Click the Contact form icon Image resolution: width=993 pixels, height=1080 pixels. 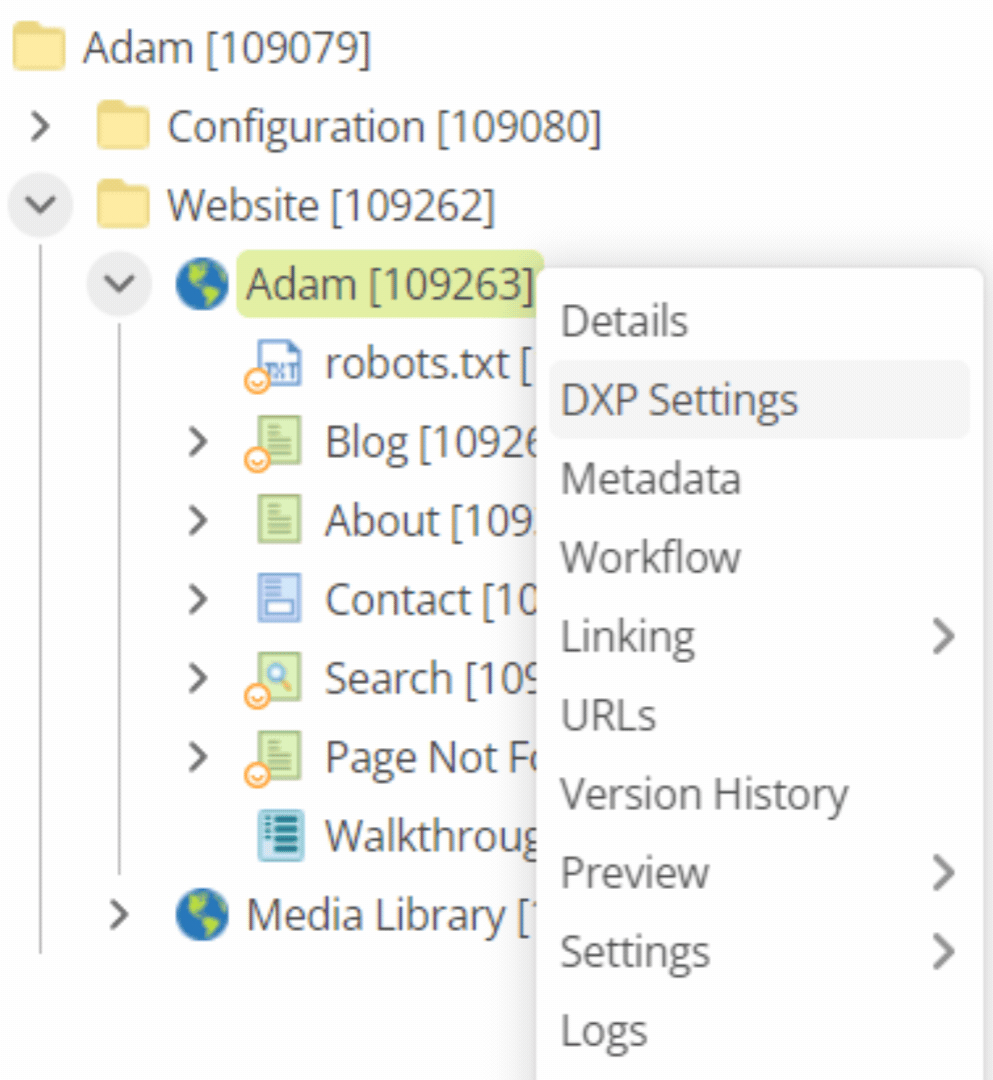tap(276, 599)
